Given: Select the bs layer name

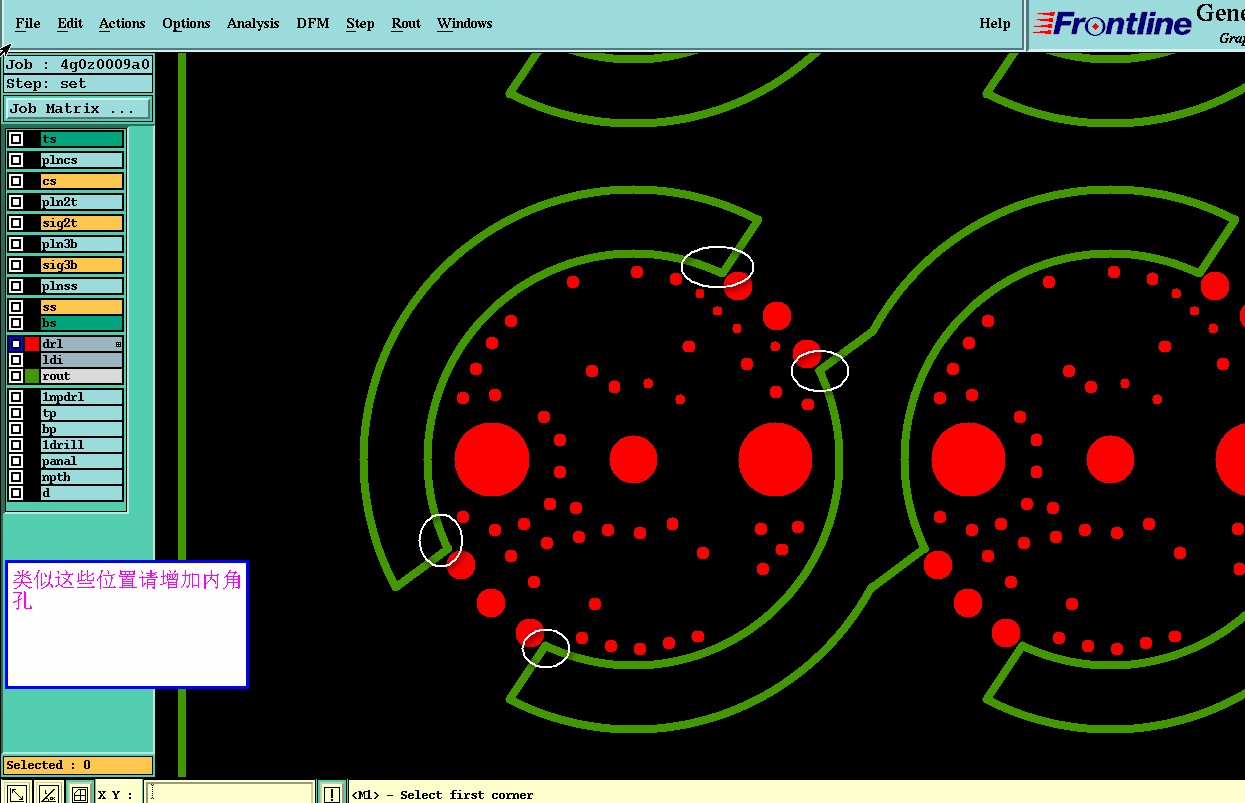Looking at the screenshot, I should pos(82,323).
